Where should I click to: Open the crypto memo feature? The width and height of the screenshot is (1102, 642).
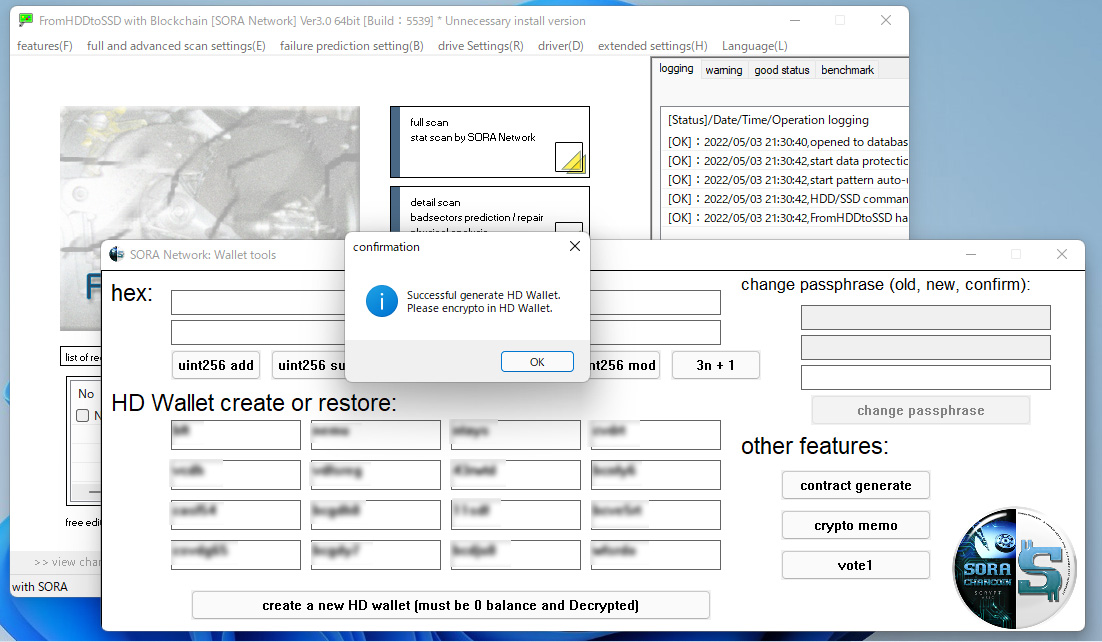[855, 525]
